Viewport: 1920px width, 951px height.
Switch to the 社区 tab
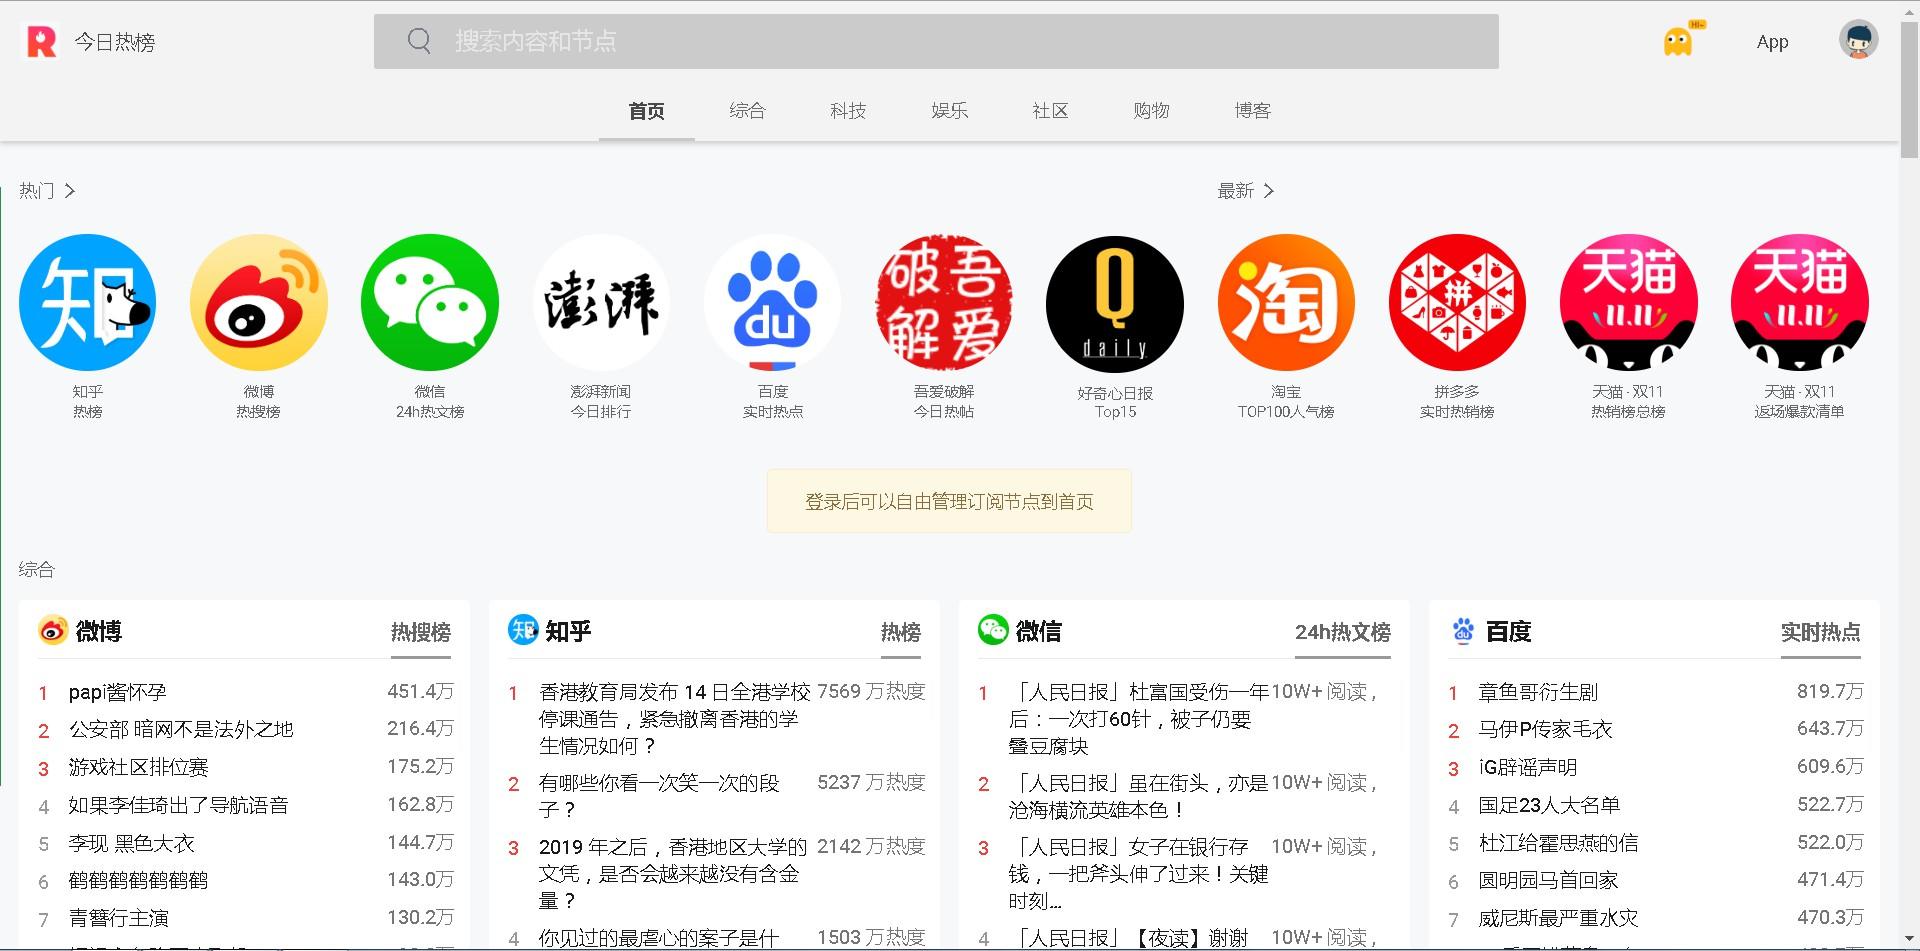[1050, 111]
